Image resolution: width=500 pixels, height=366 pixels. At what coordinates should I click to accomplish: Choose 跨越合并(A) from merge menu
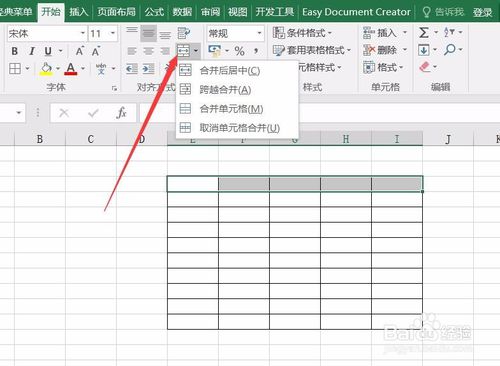[x=237, y=89]
